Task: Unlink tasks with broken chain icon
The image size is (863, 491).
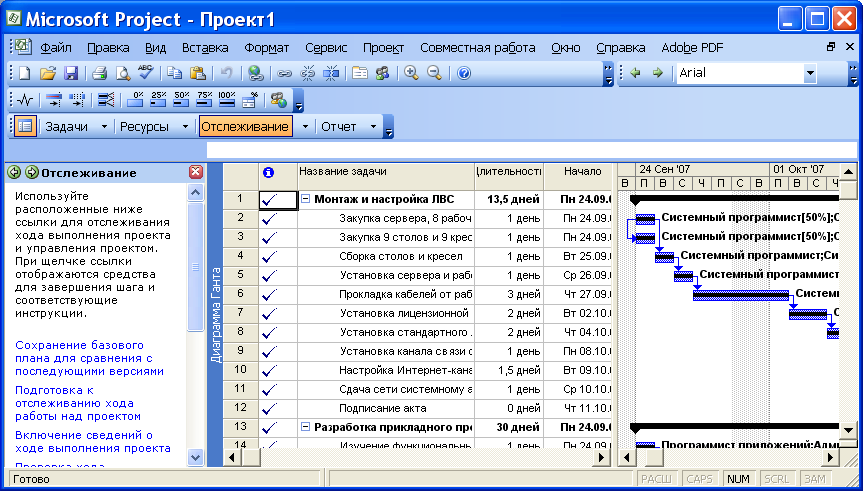Action: pyautogui.click(x=308, y=73)
